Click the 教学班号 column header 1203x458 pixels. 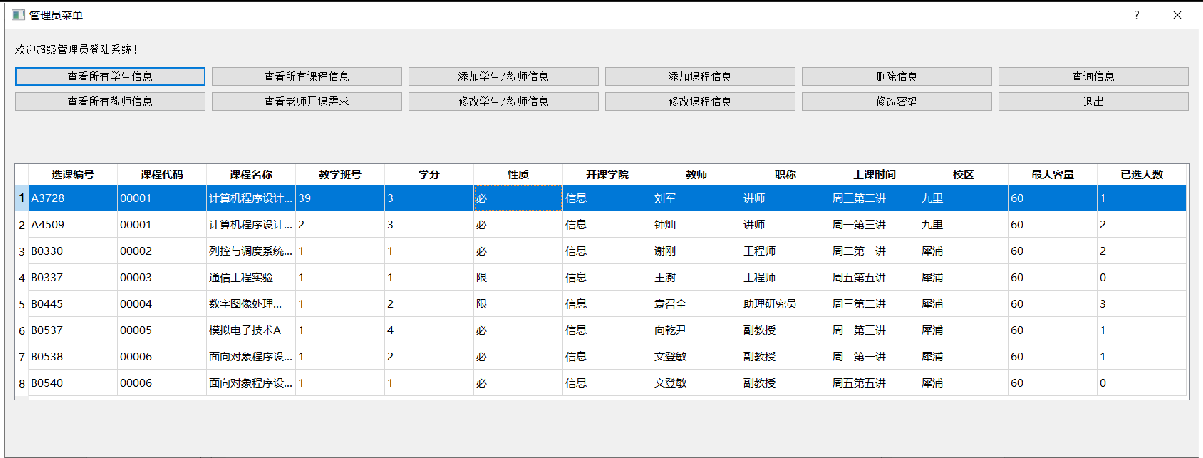click(x=340, y=174)
